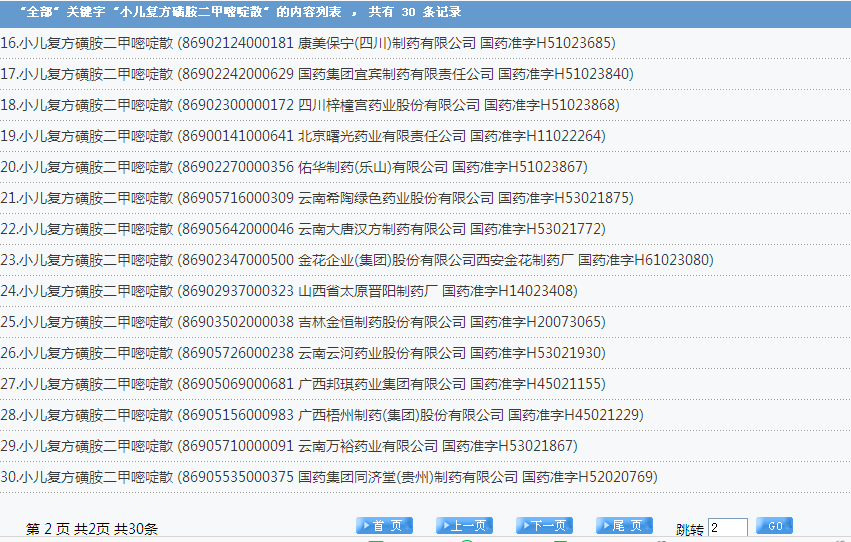Open record 17 from 国药集团宜宾制药
Image resolution: width=851 pixels, height=542 pixels.
316,74
